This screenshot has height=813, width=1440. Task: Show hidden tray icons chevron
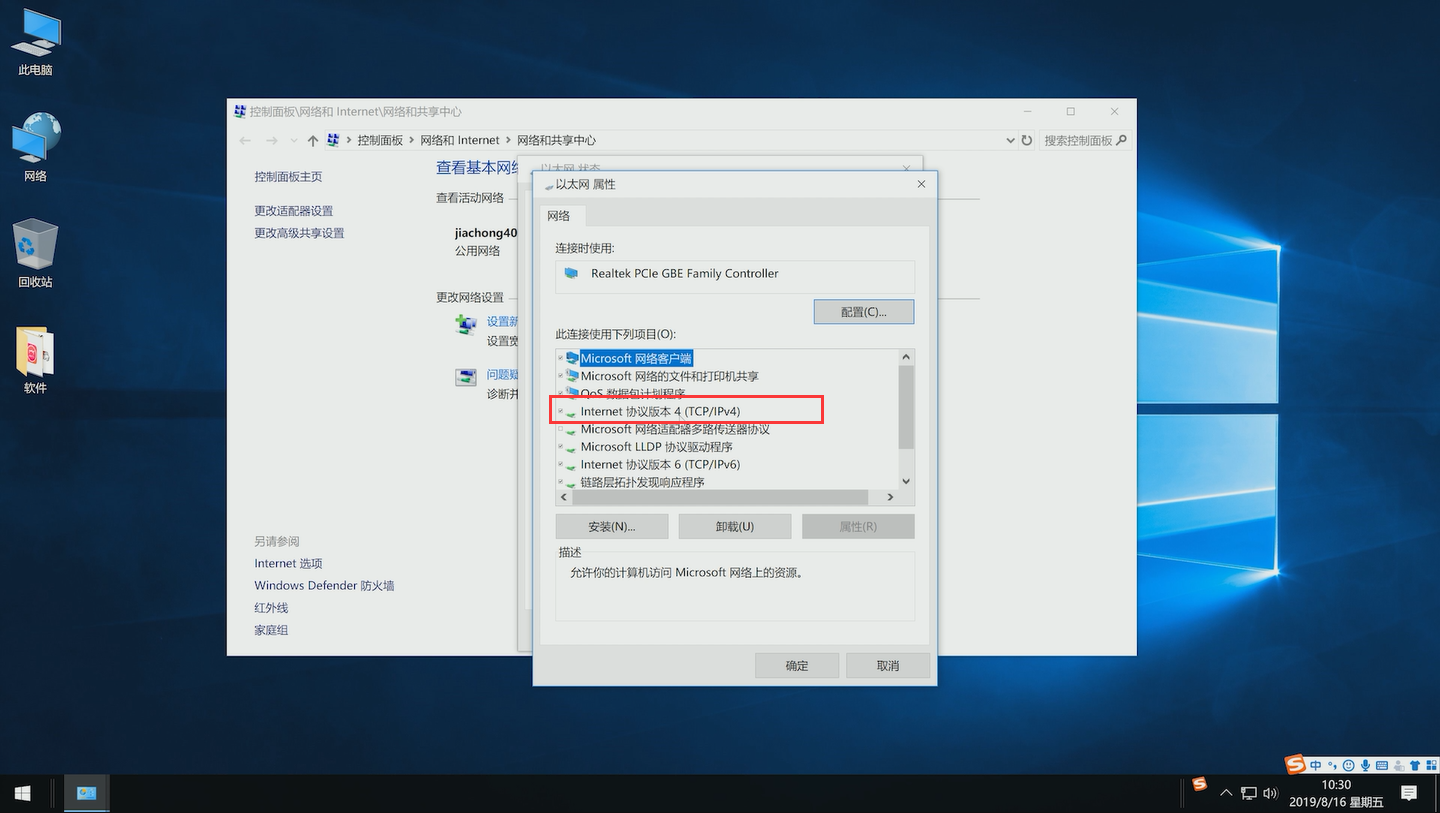tap(1226, 793)
